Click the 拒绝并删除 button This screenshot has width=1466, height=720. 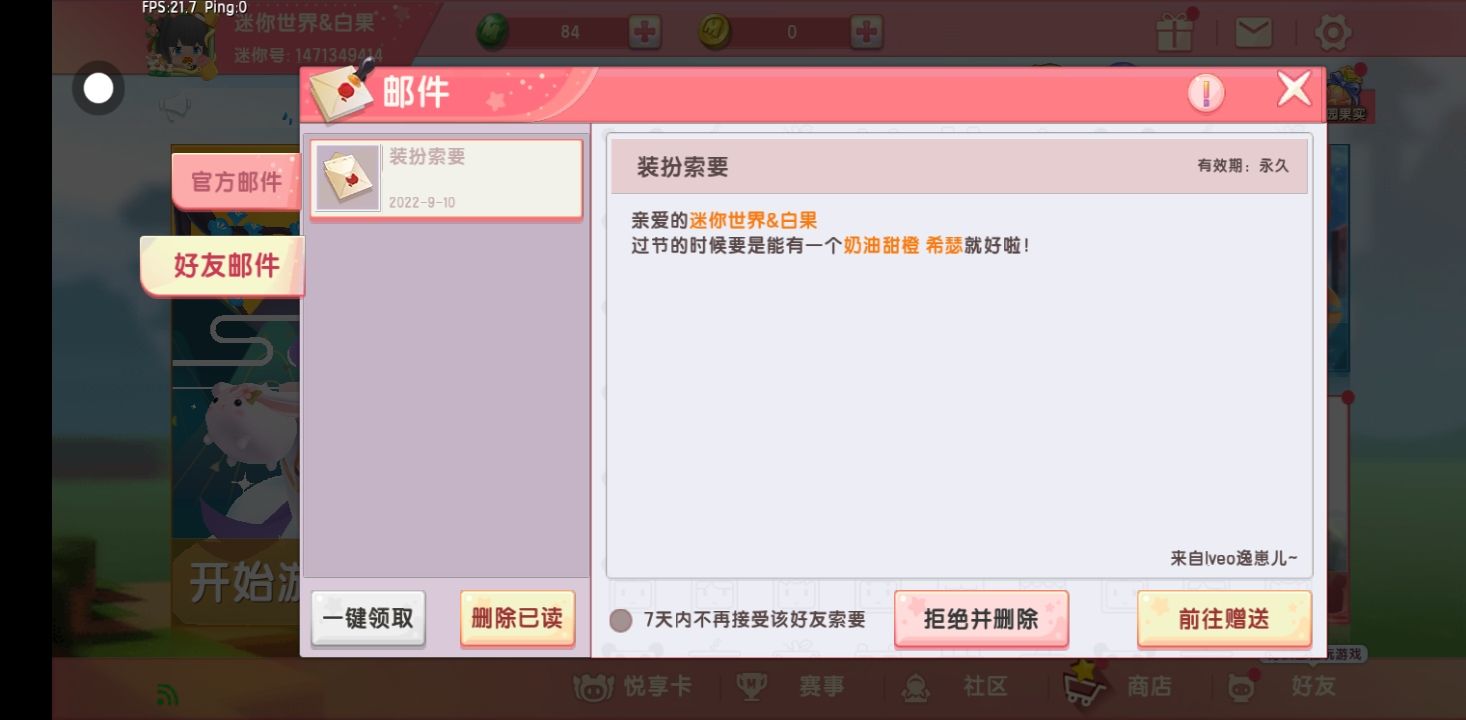coord(981,618)
